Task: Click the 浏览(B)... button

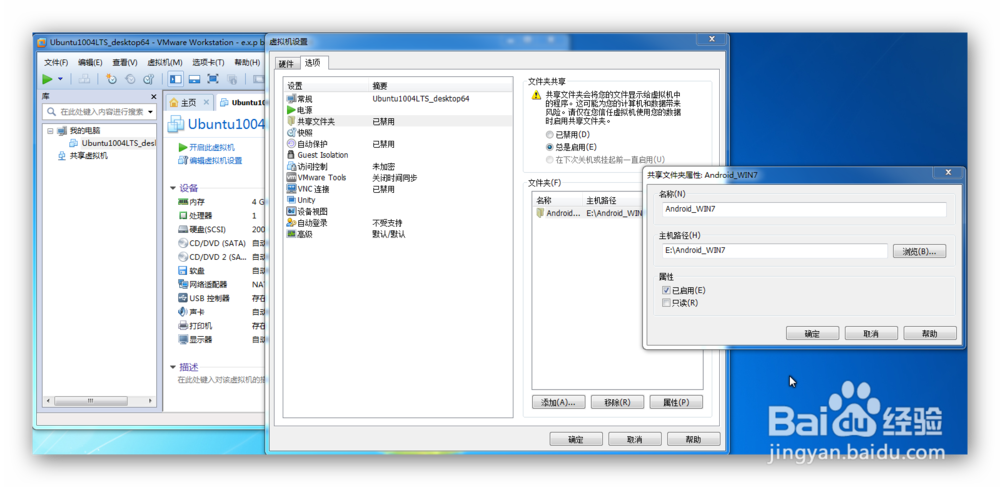Action: pyautogui.click(x=919, y=251)
